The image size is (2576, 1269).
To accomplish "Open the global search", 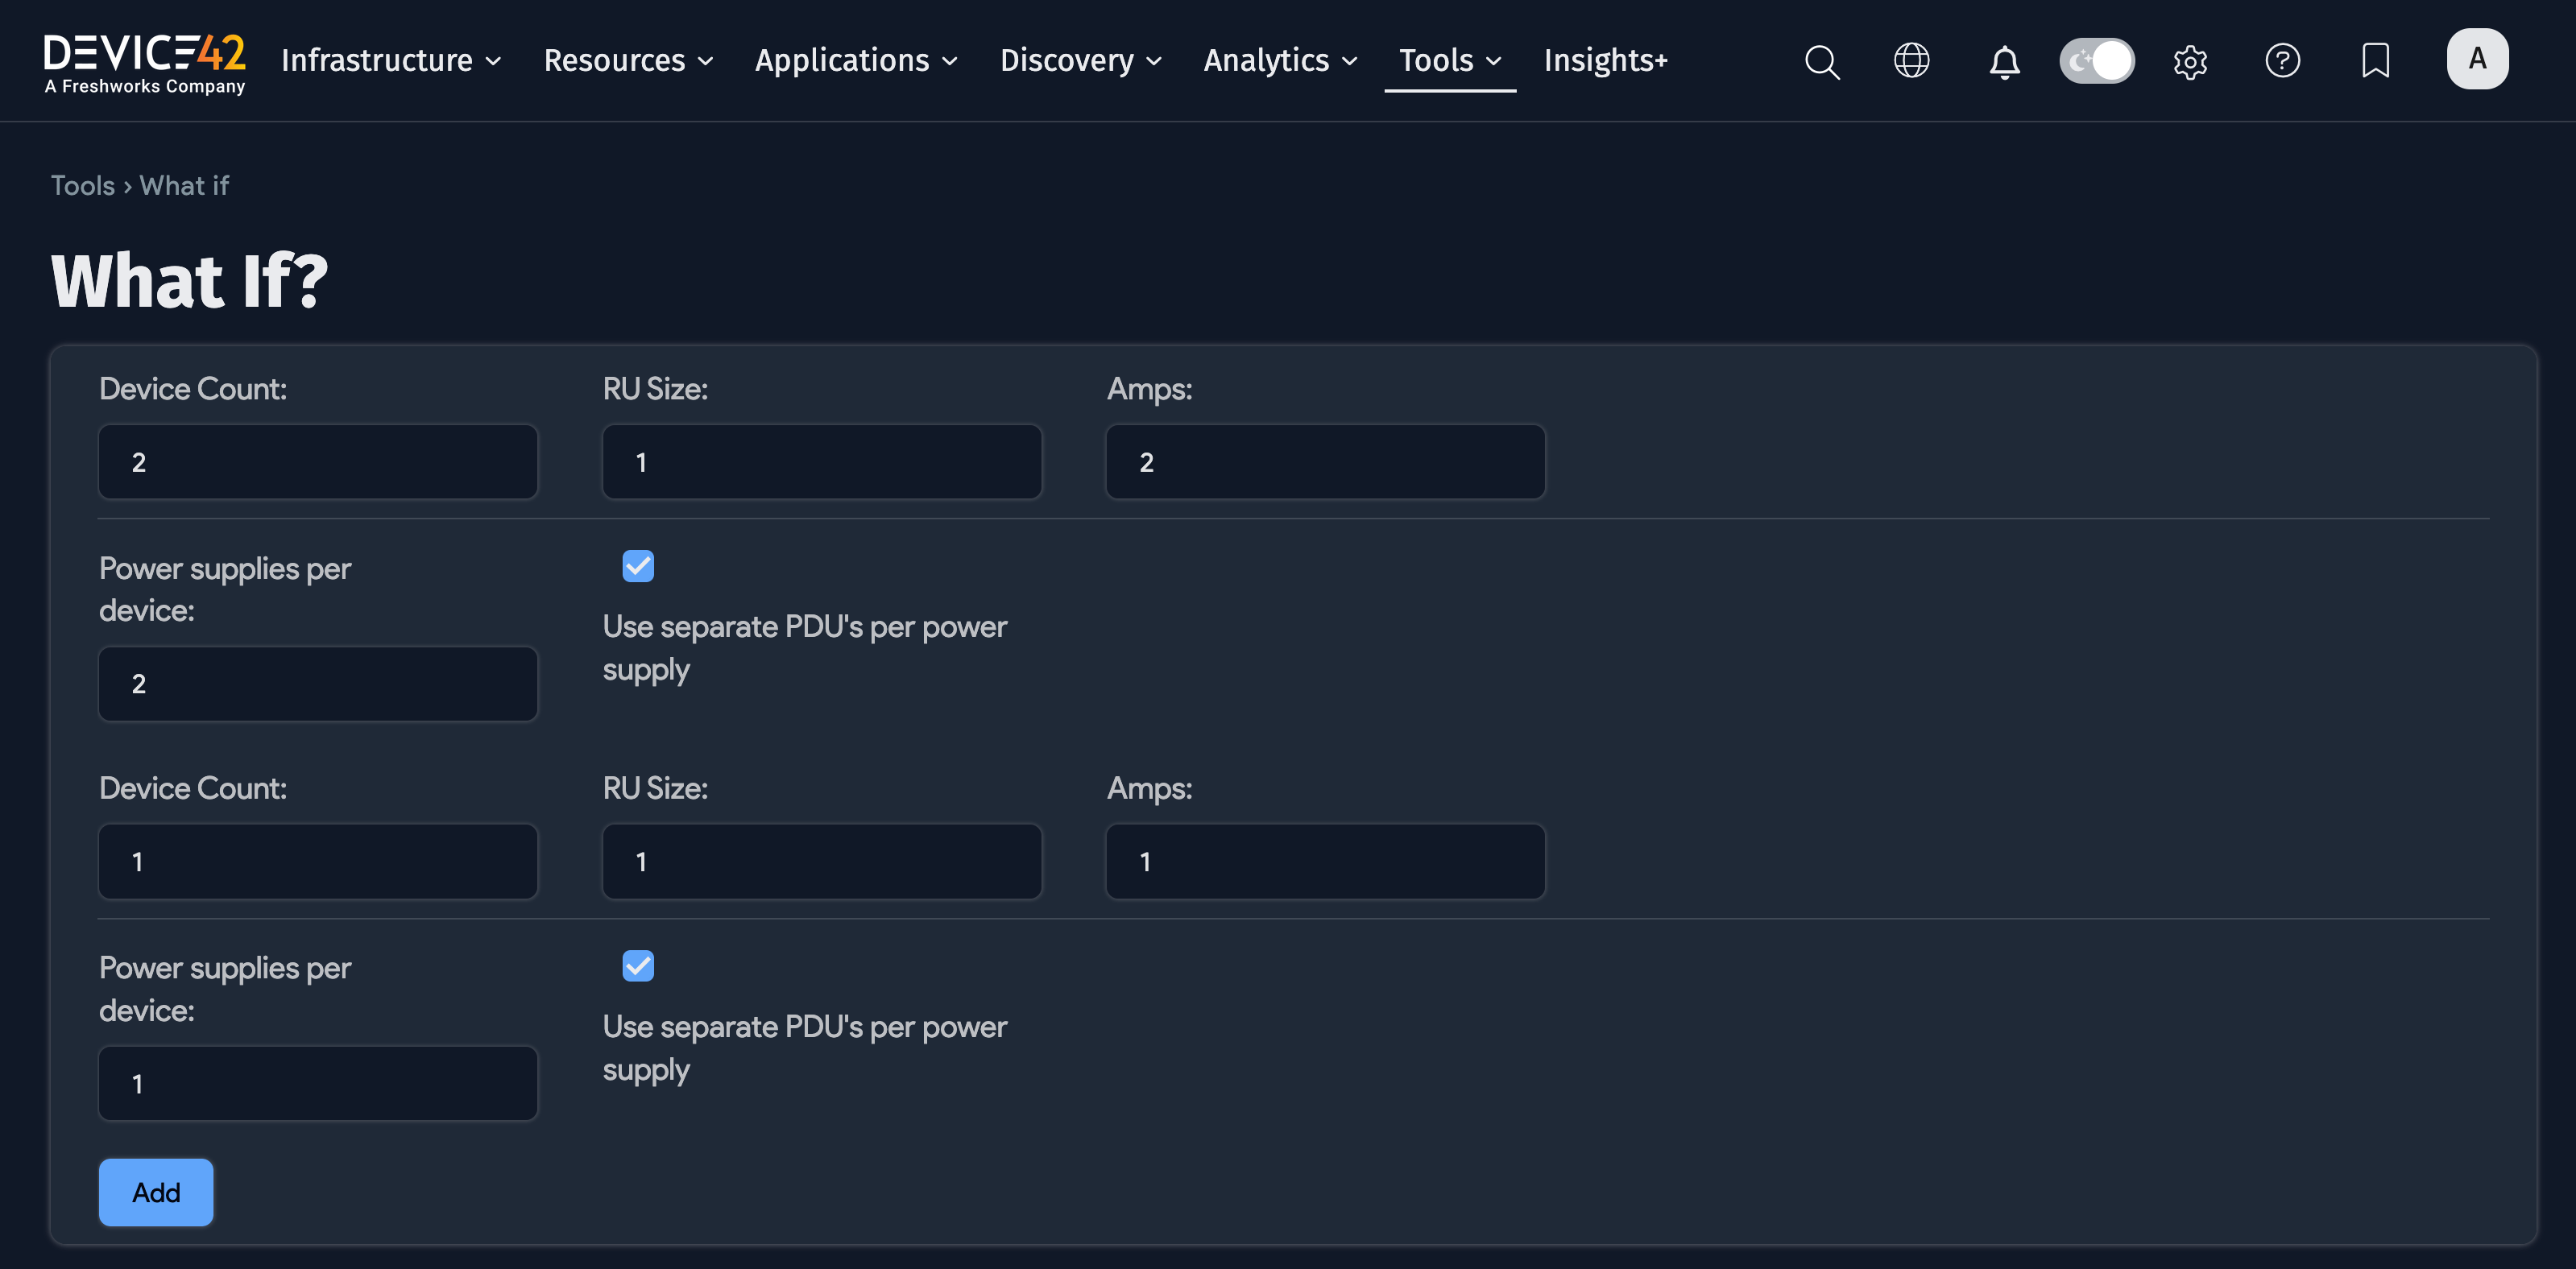I will point(1822,61).
